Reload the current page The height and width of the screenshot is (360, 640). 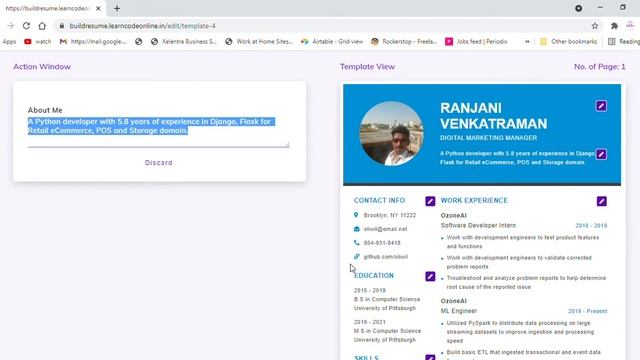[26, 26]
